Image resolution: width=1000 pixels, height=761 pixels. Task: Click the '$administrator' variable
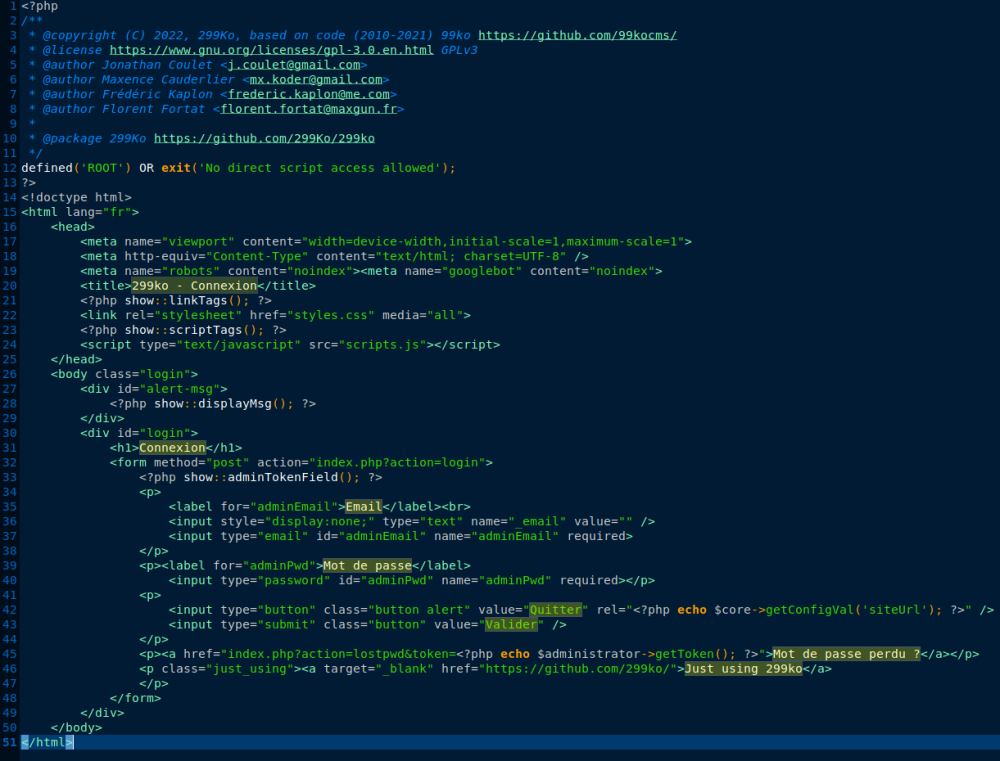point(588,654)
